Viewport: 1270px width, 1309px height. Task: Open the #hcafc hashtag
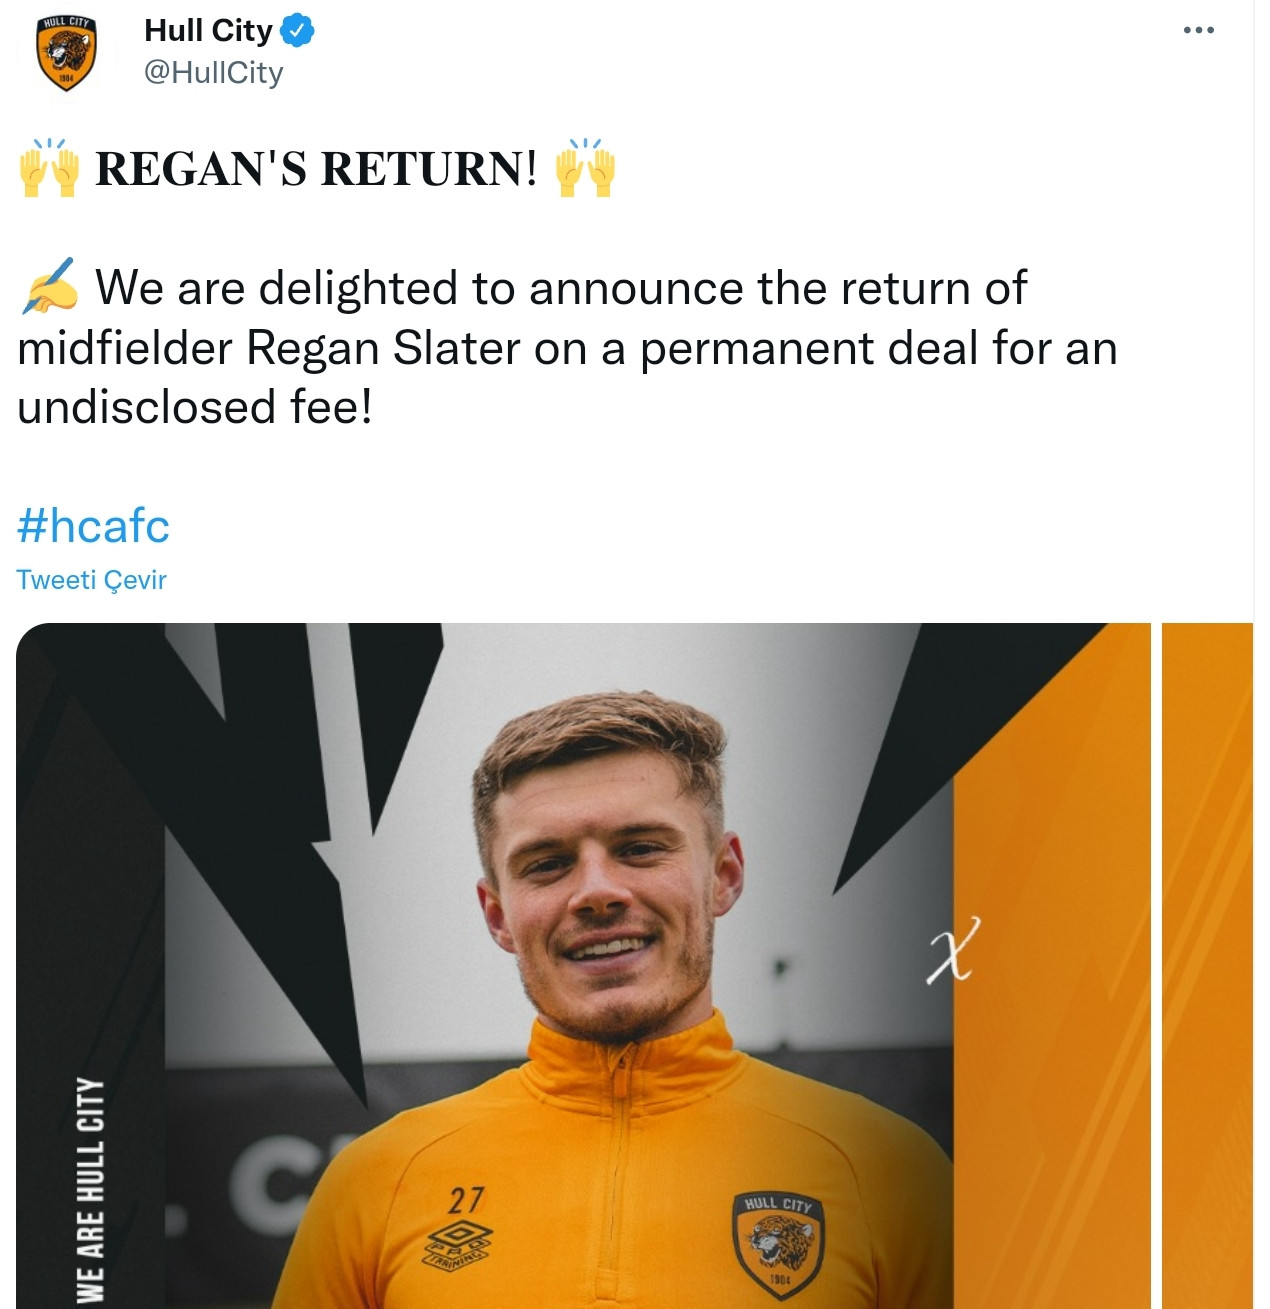[93, 525]
